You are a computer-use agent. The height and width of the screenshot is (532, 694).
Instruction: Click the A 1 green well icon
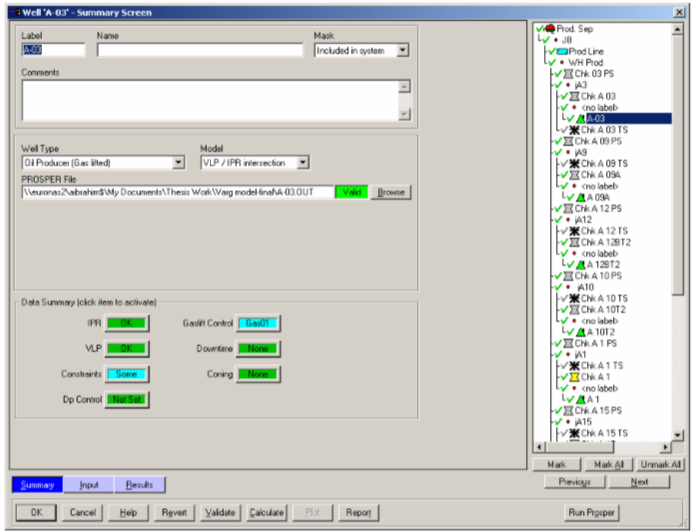(x=581, y=400)
